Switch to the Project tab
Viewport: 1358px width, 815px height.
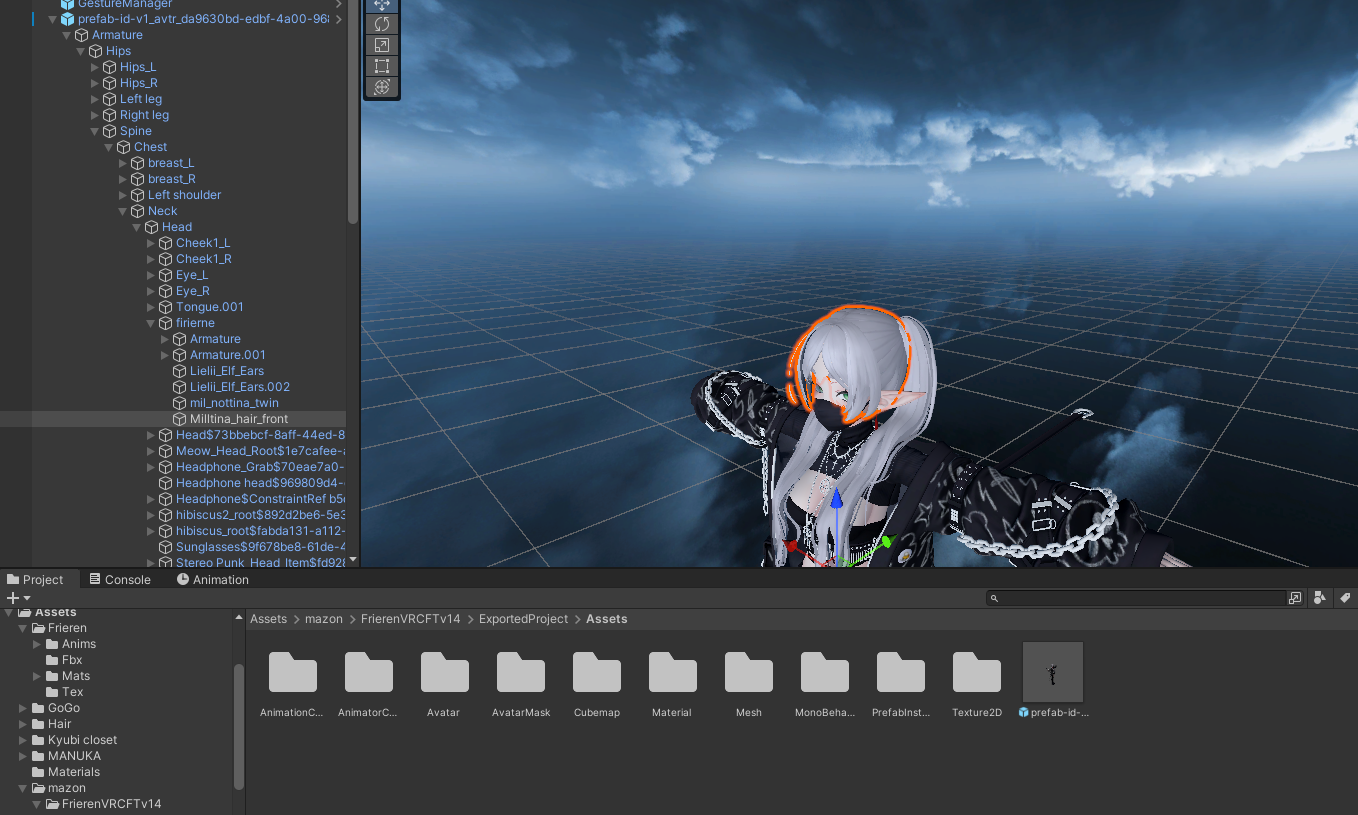point(35,579)
